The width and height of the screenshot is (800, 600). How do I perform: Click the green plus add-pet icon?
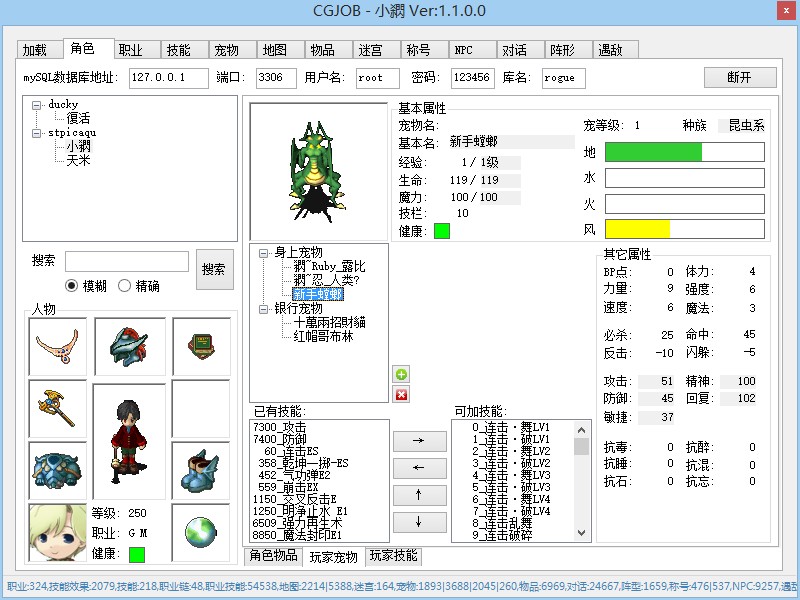pyautogui.click(x=402, y=374)
